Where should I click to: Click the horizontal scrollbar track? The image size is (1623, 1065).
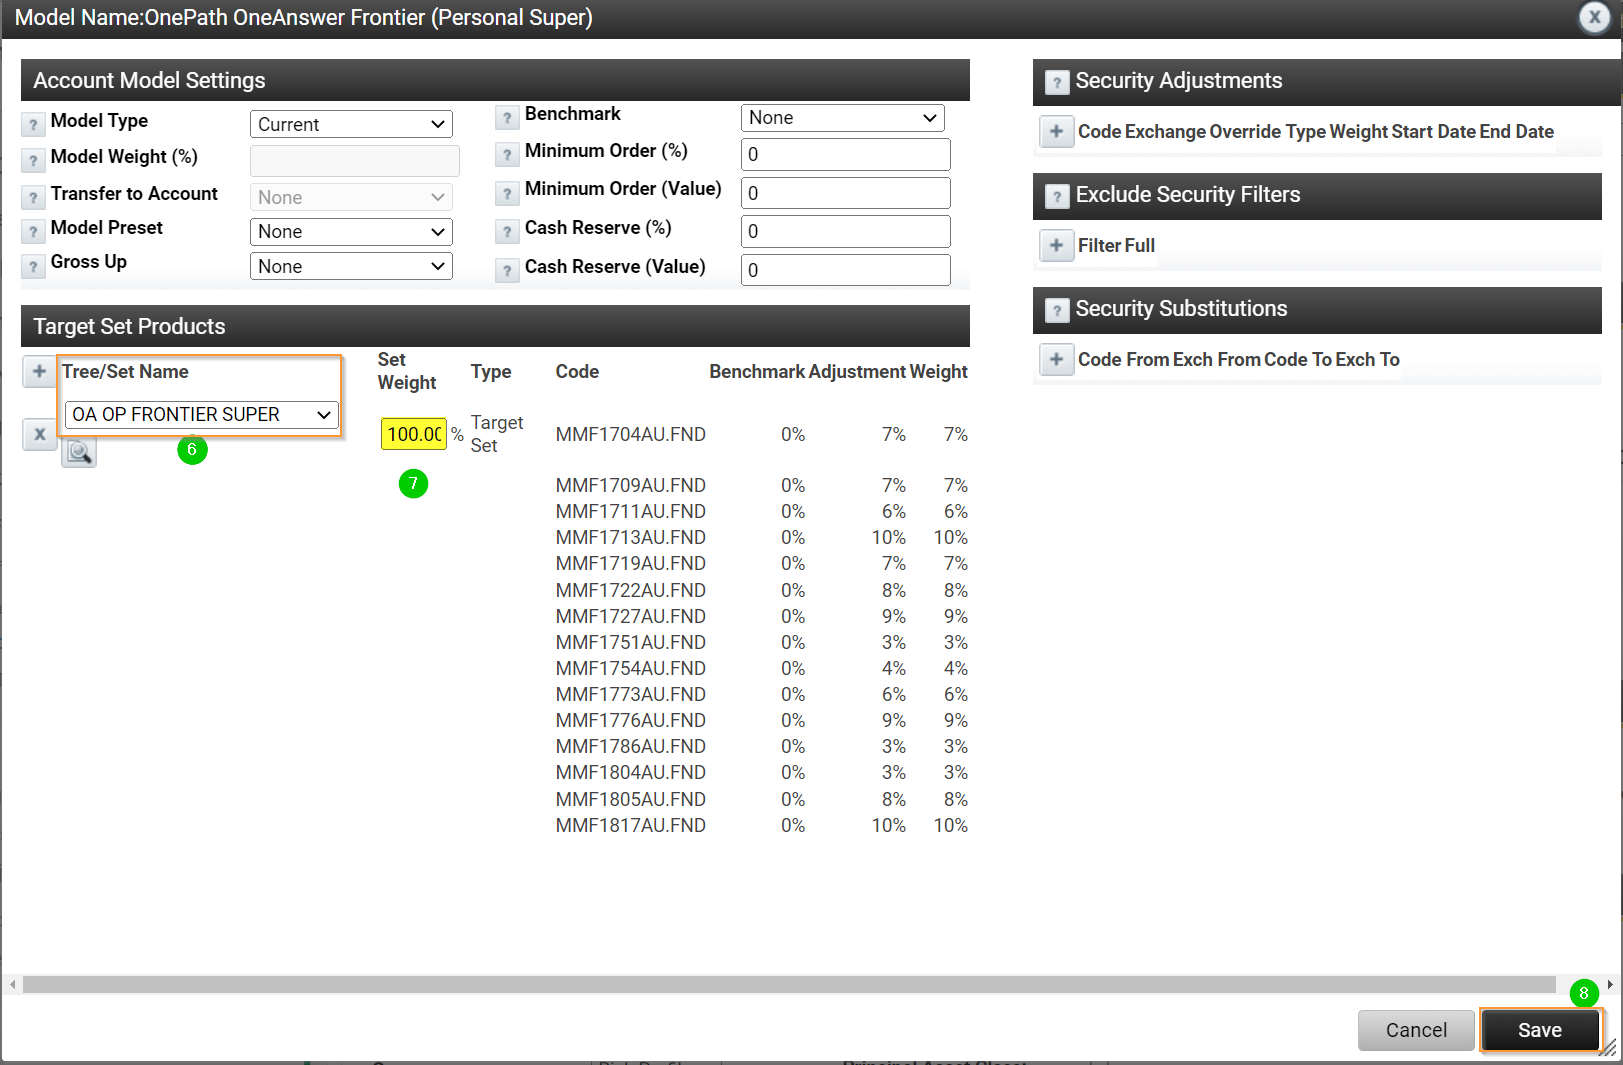[x=789, y=985]
